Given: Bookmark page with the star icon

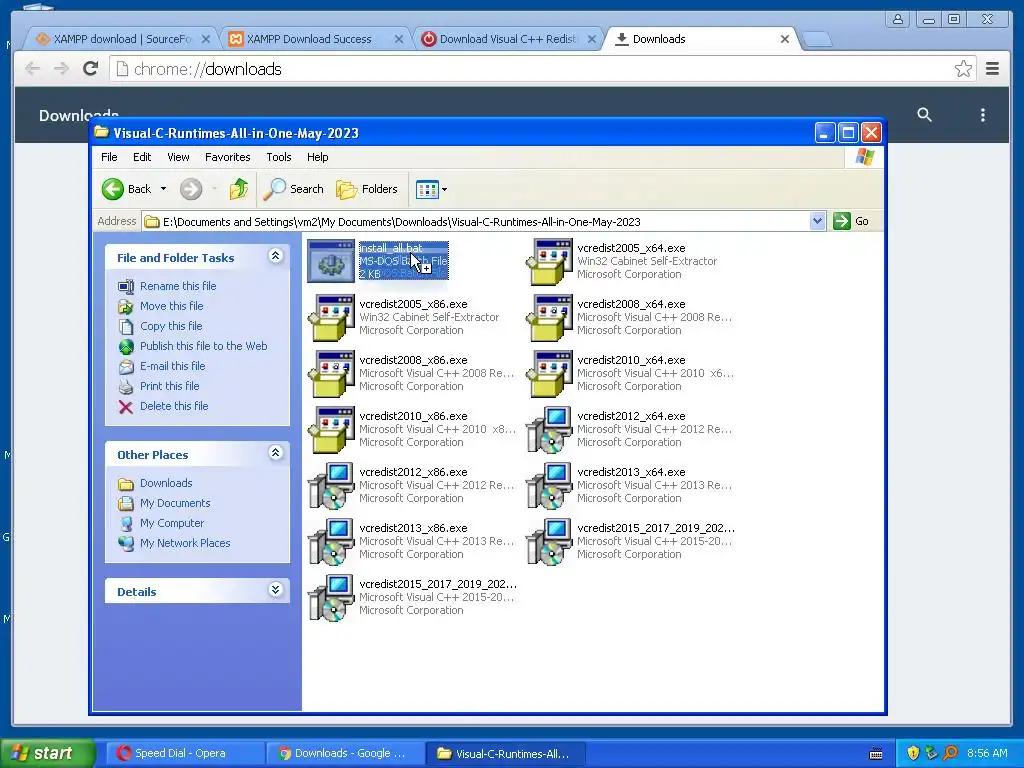Looking at the screenshot, I should (963, 69).
